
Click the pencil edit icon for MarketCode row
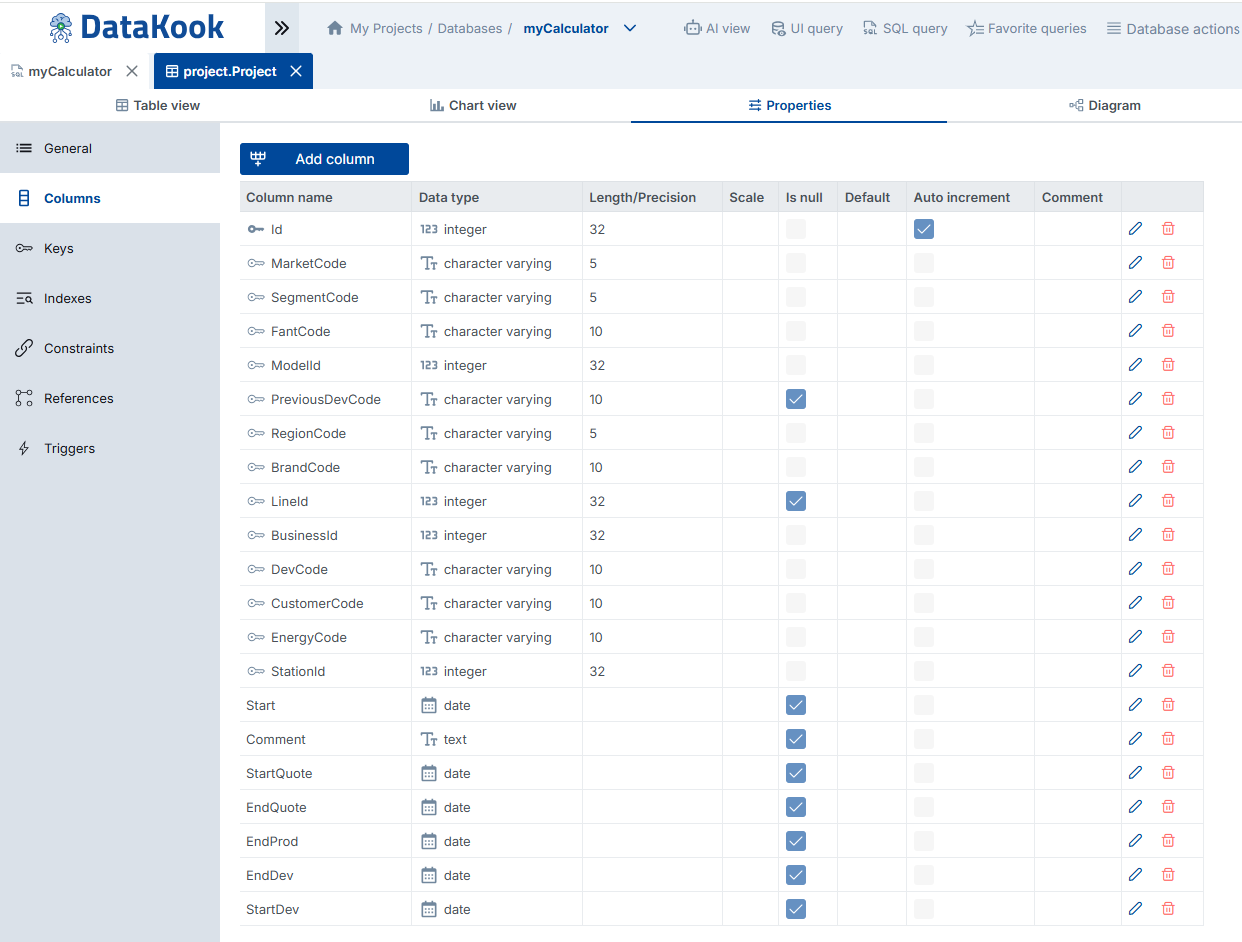coord(1135,263)
